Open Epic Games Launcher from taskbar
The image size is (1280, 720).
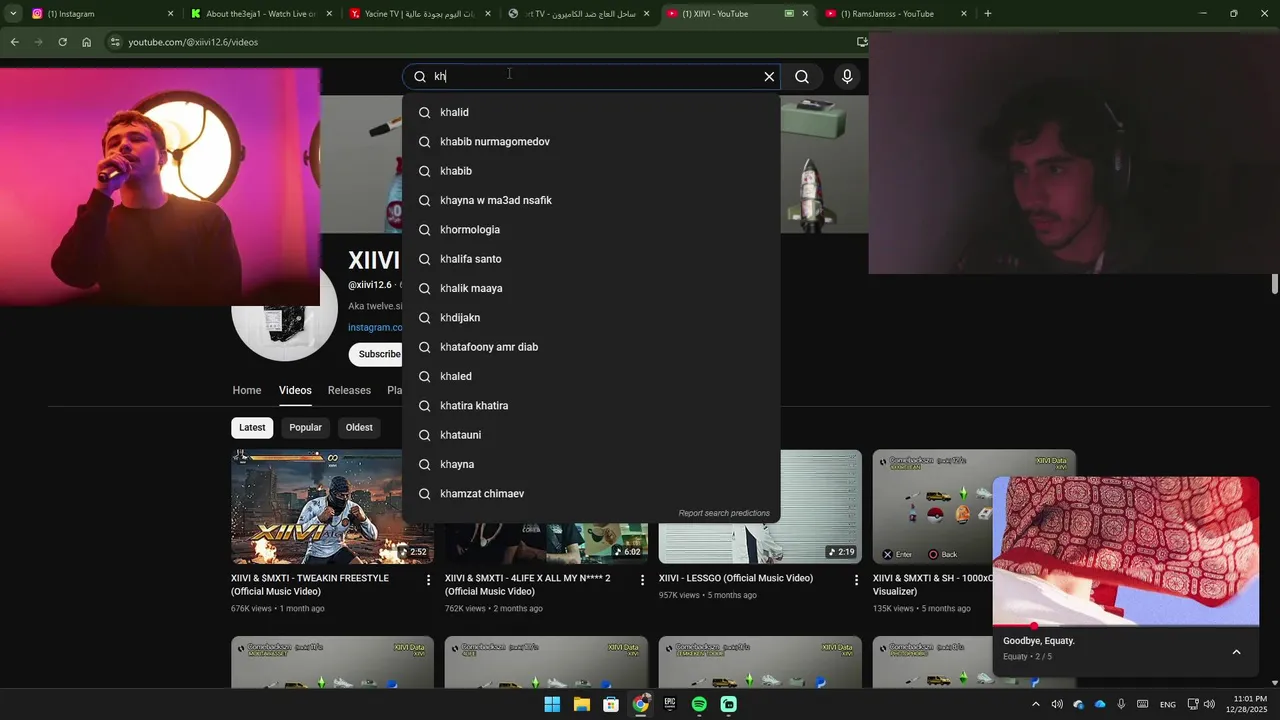point(670,705)
